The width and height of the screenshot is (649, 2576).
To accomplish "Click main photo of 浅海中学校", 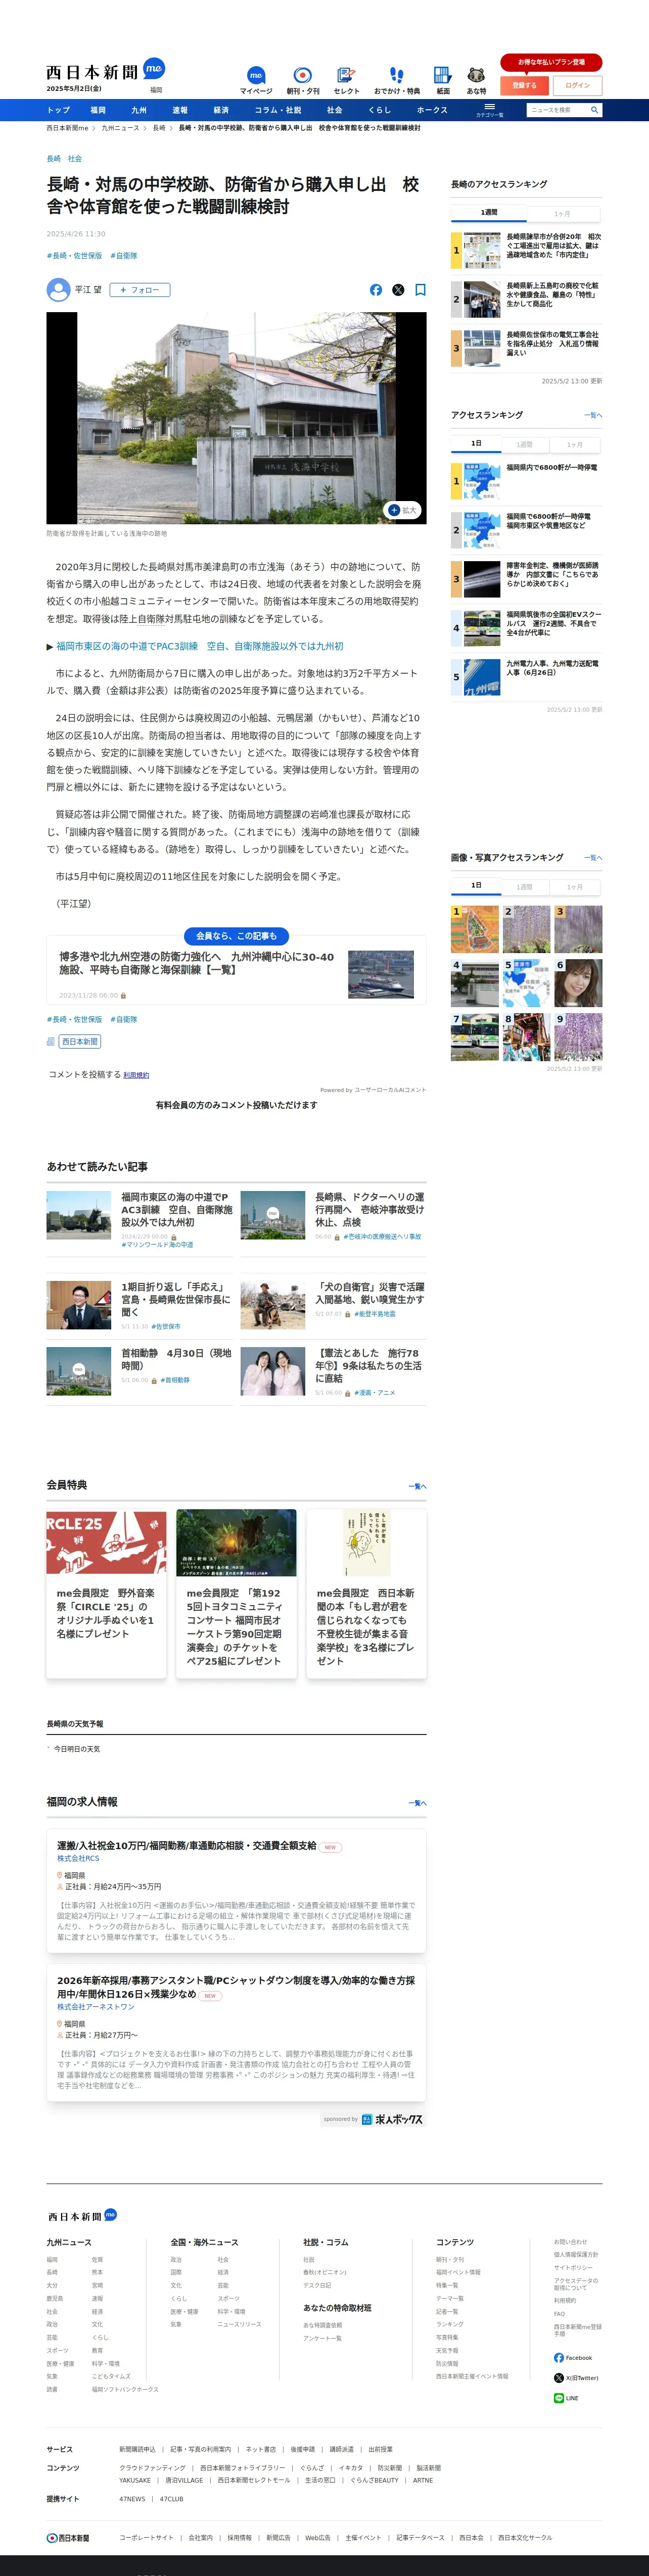I will pos(236,417).
